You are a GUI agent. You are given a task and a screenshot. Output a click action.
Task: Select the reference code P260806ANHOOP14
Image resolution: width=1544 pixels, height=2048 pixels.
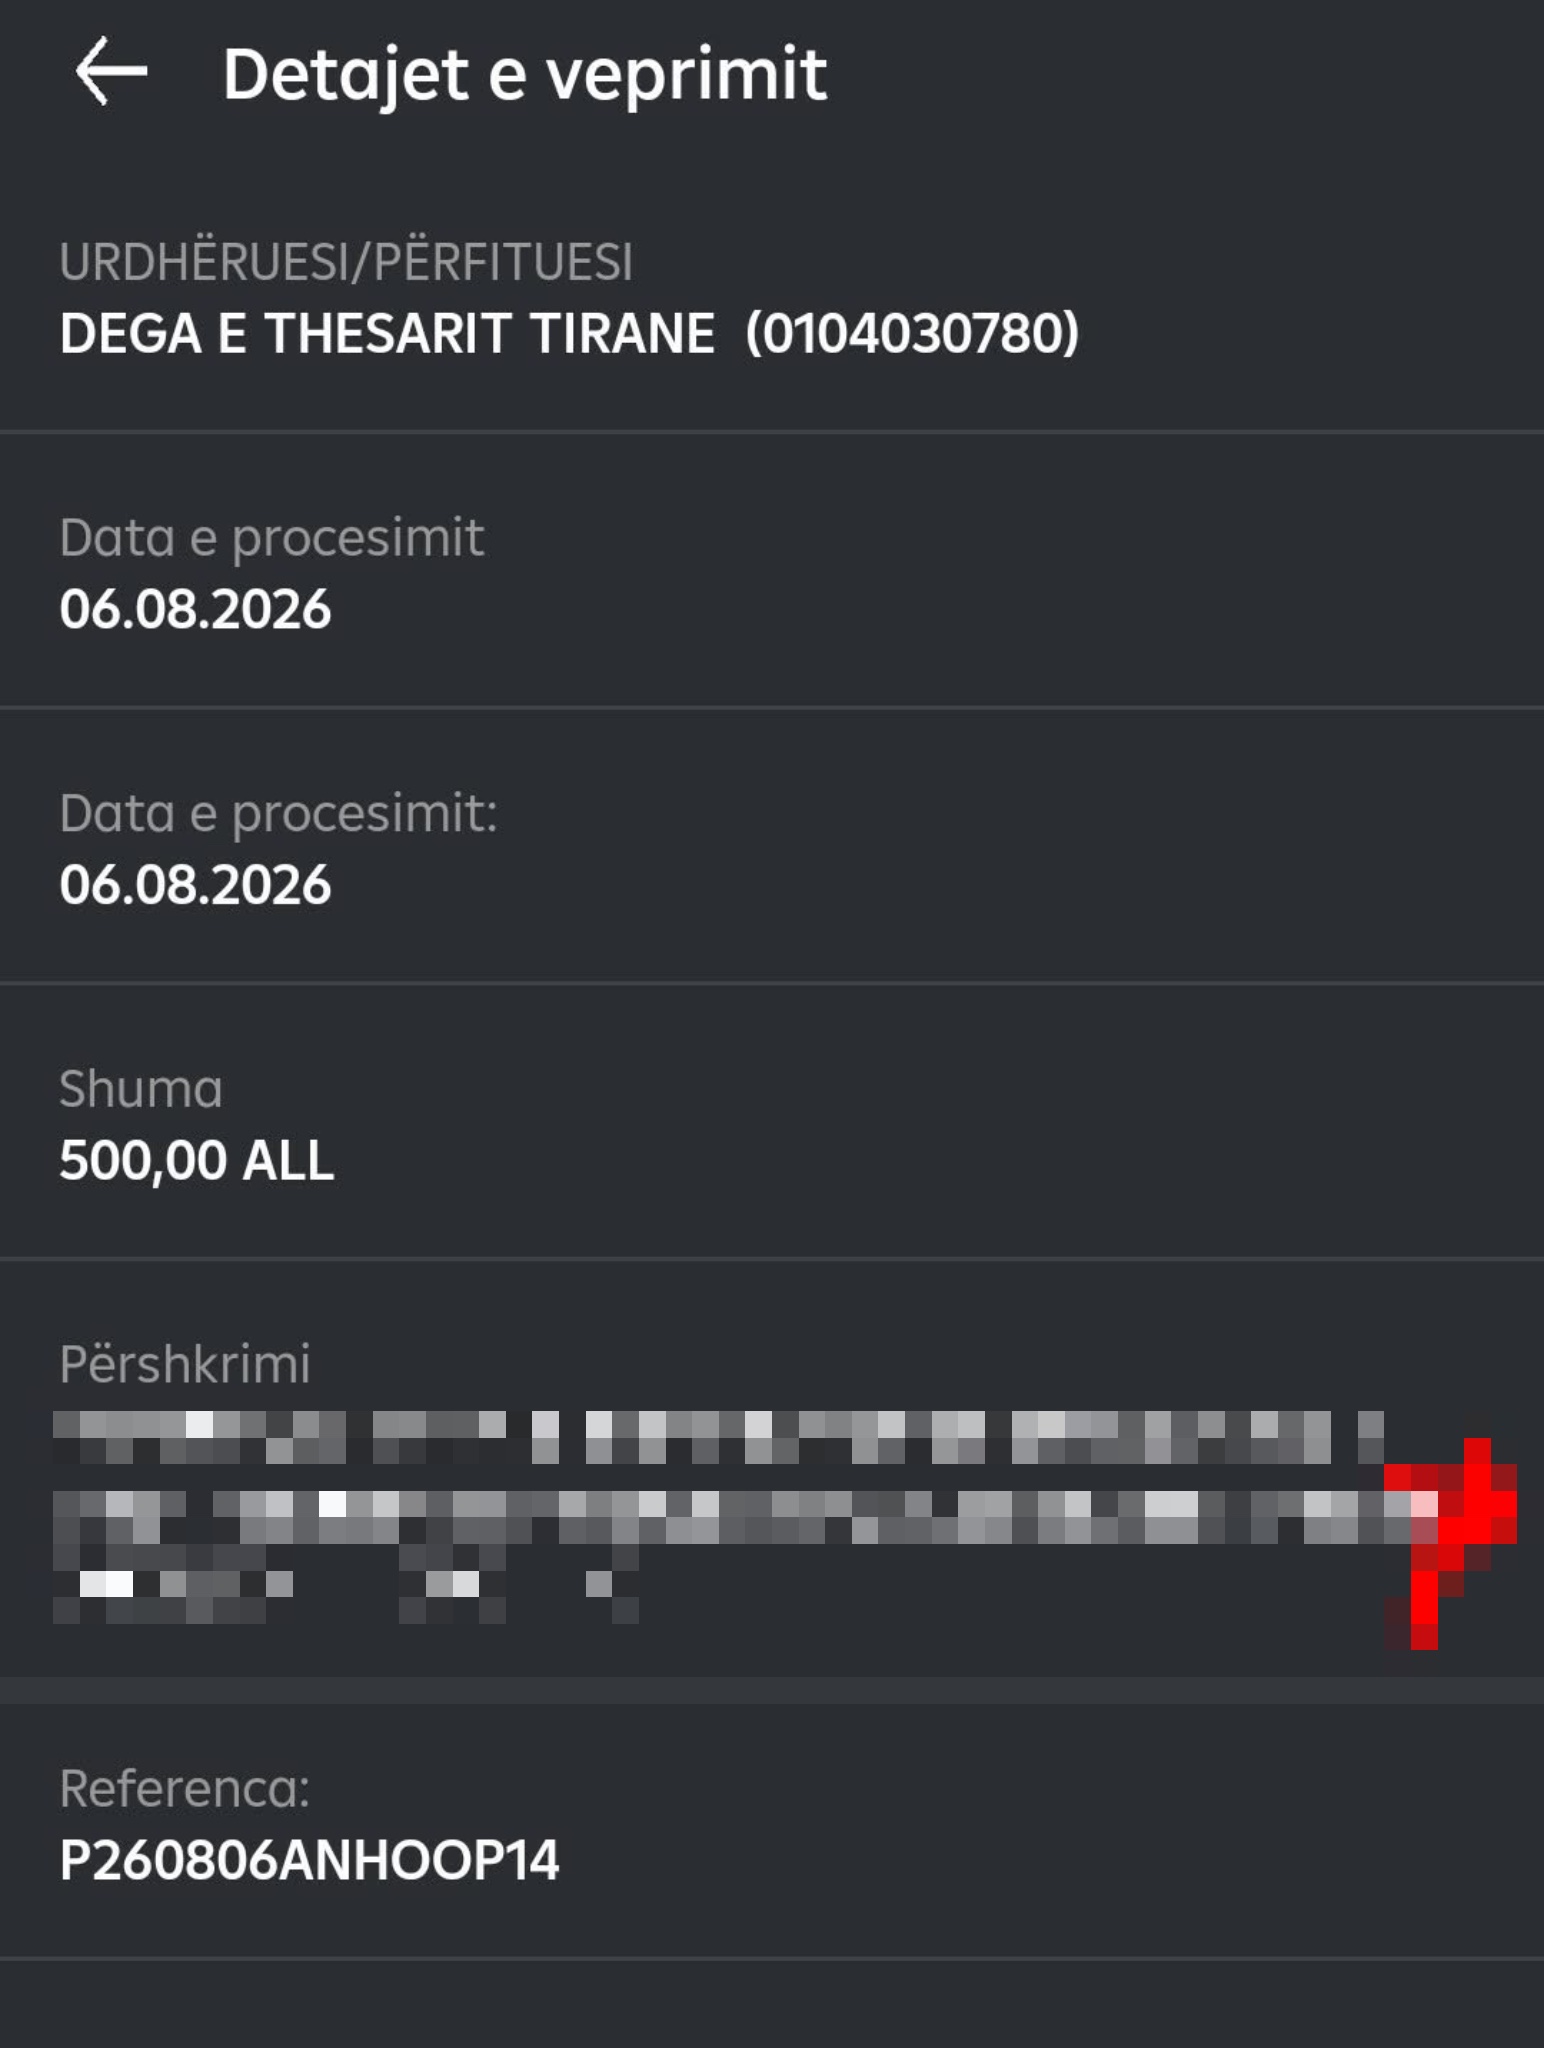point(309,1860)
